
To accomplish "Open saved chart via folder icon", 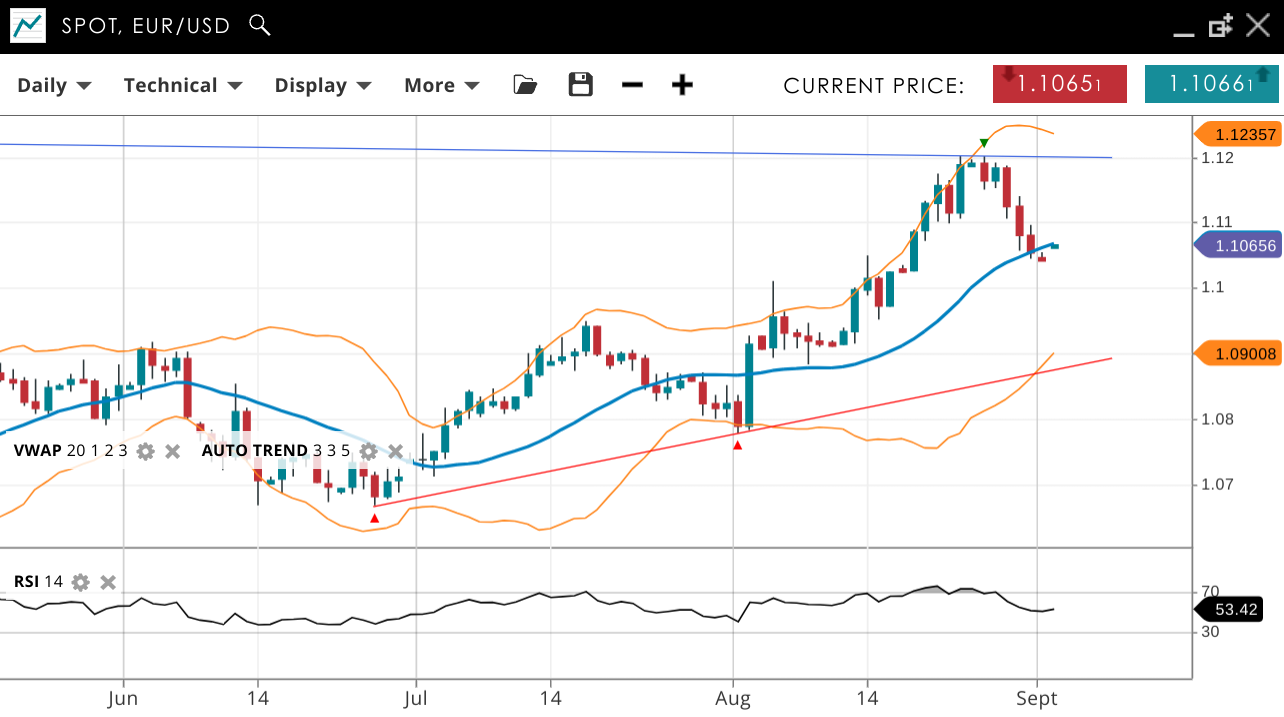I will 525,85.
